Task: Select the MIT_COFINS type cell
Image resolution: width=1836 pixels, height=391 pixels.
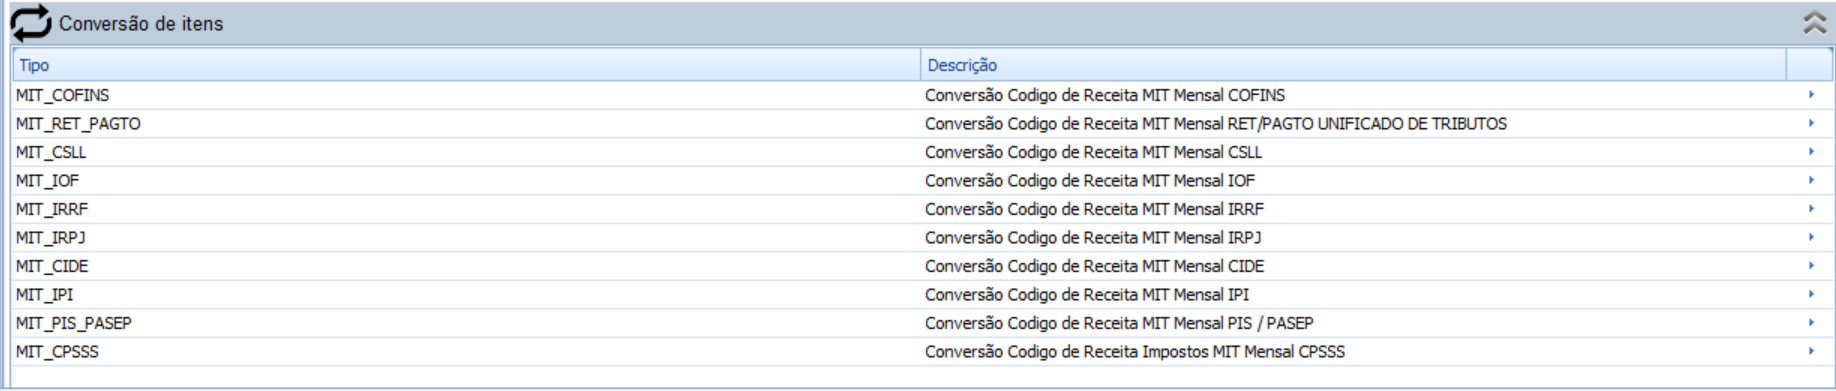Action: pyautogui.click(x=62, y=95)
